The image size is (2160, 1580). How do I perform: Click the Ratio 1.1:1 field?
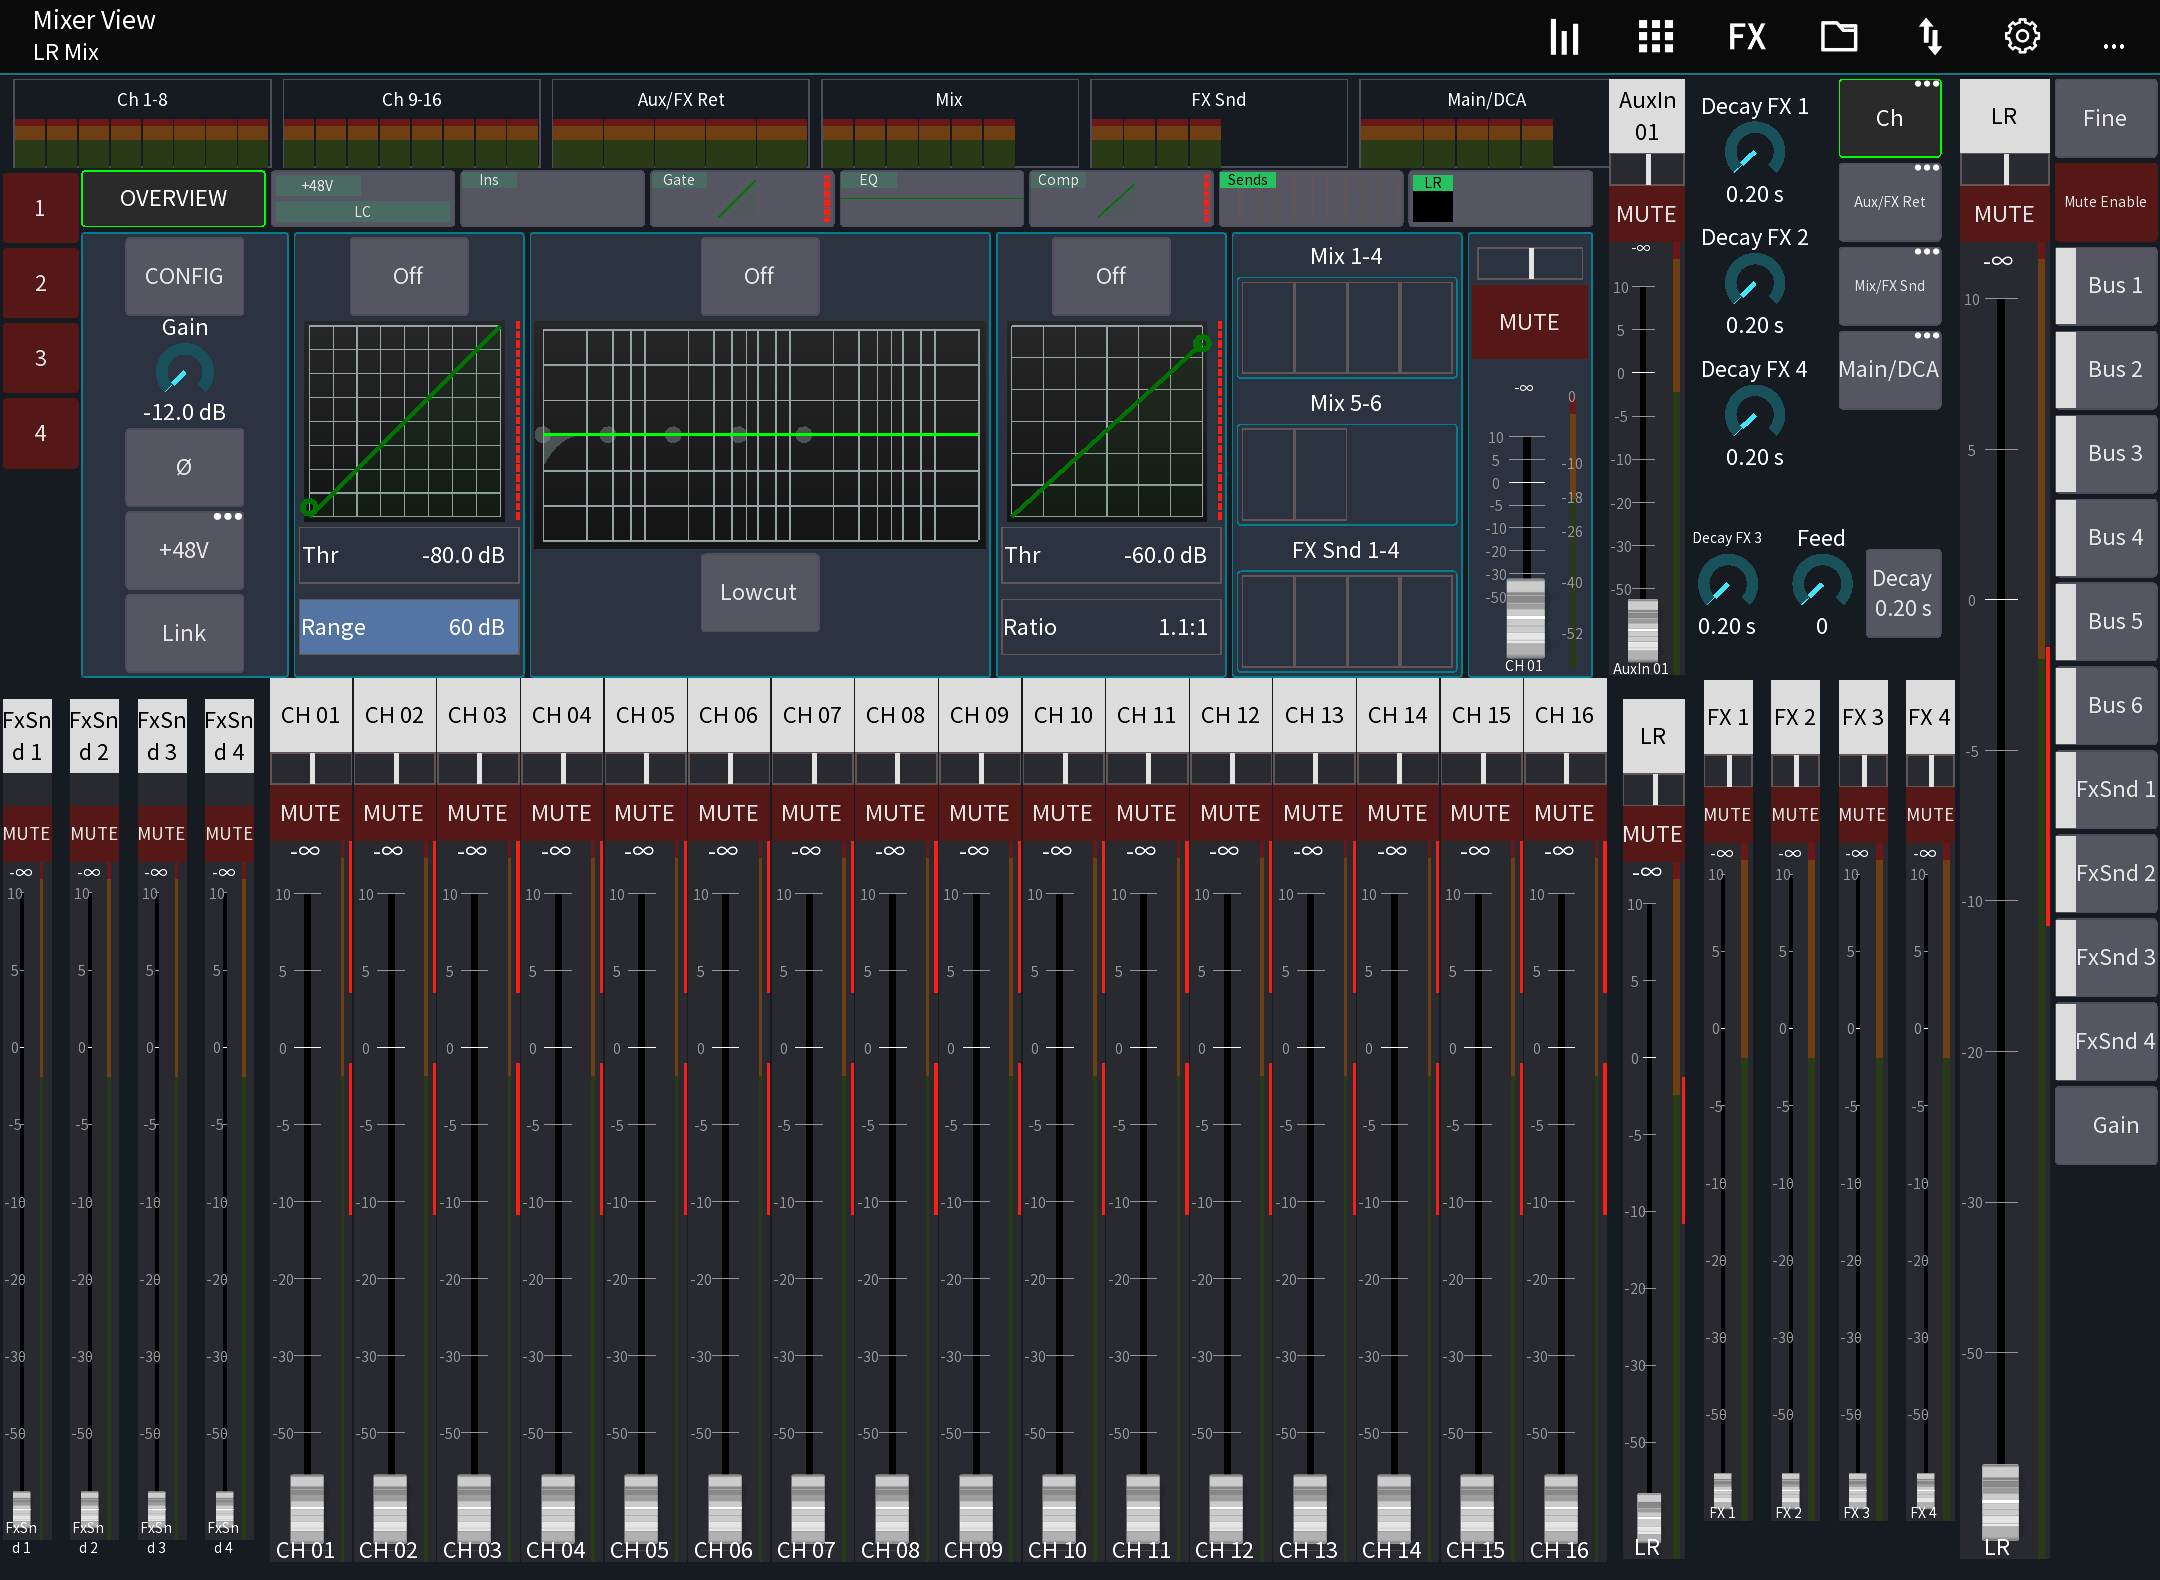coord(1110,626)
